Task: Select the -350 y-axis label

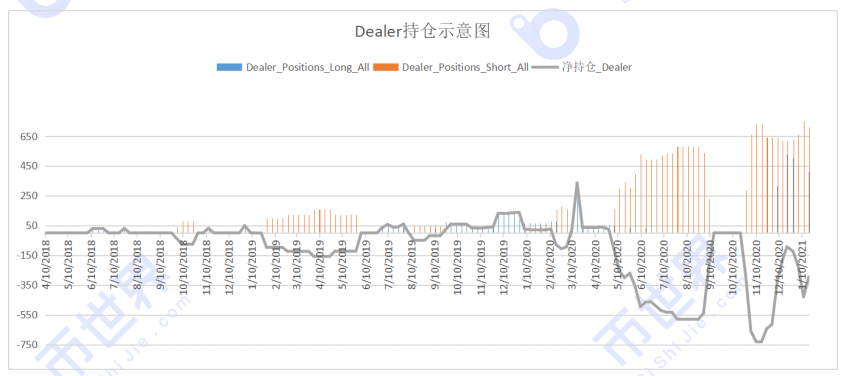Action: (x=27, y=285)
